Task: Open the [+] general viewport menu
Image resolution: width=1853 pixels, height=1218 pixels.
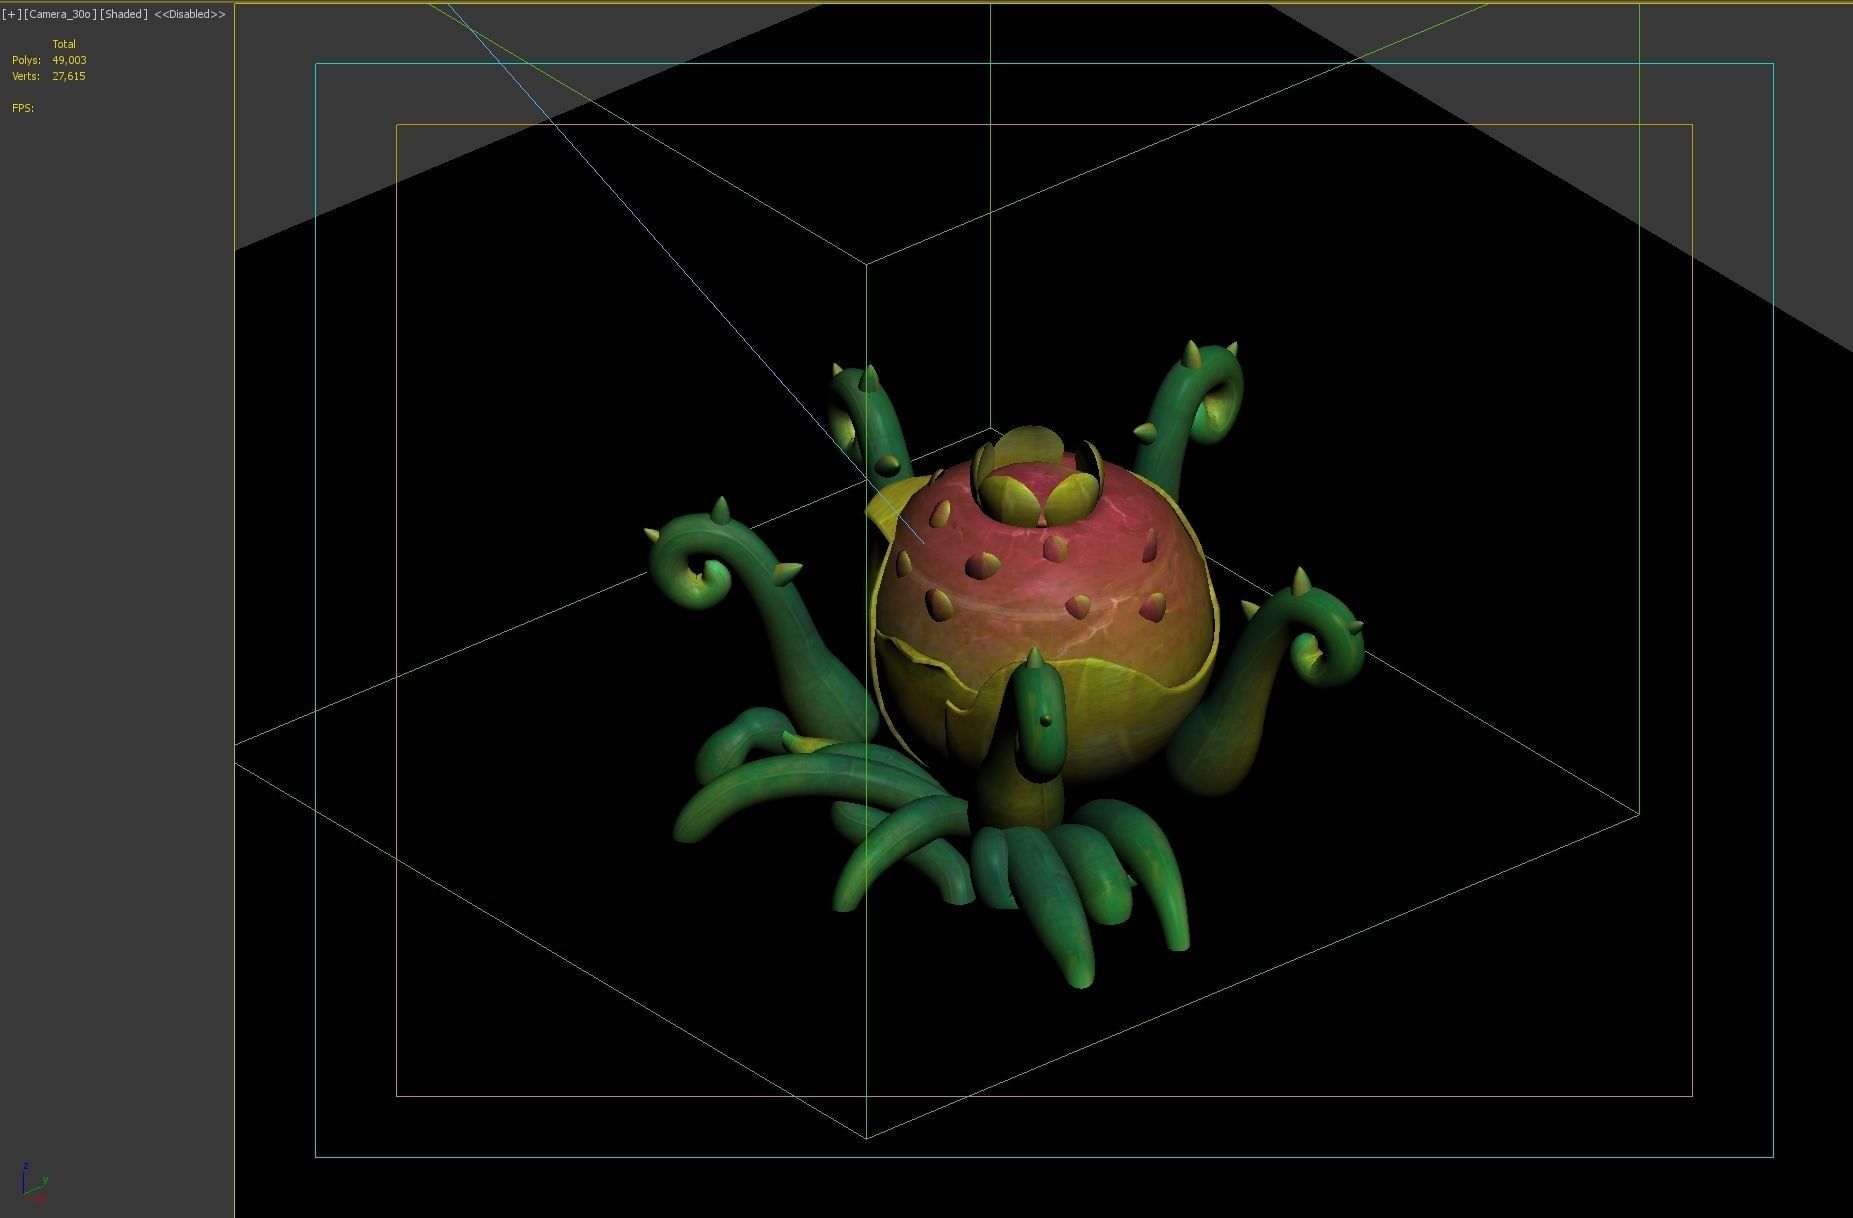Action: pos(11,14)
